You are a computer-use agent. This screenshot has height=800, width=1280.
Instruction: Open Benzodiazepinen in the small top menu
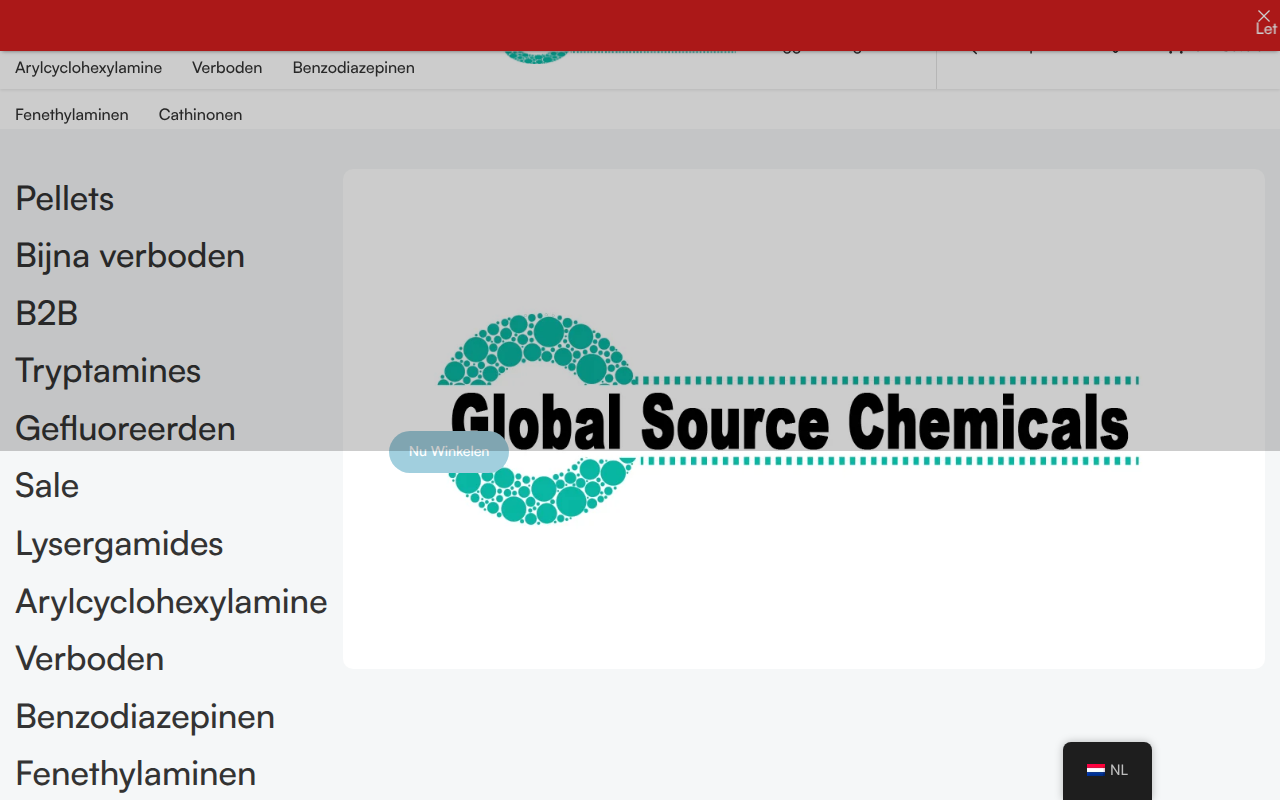tap(353, 68)
